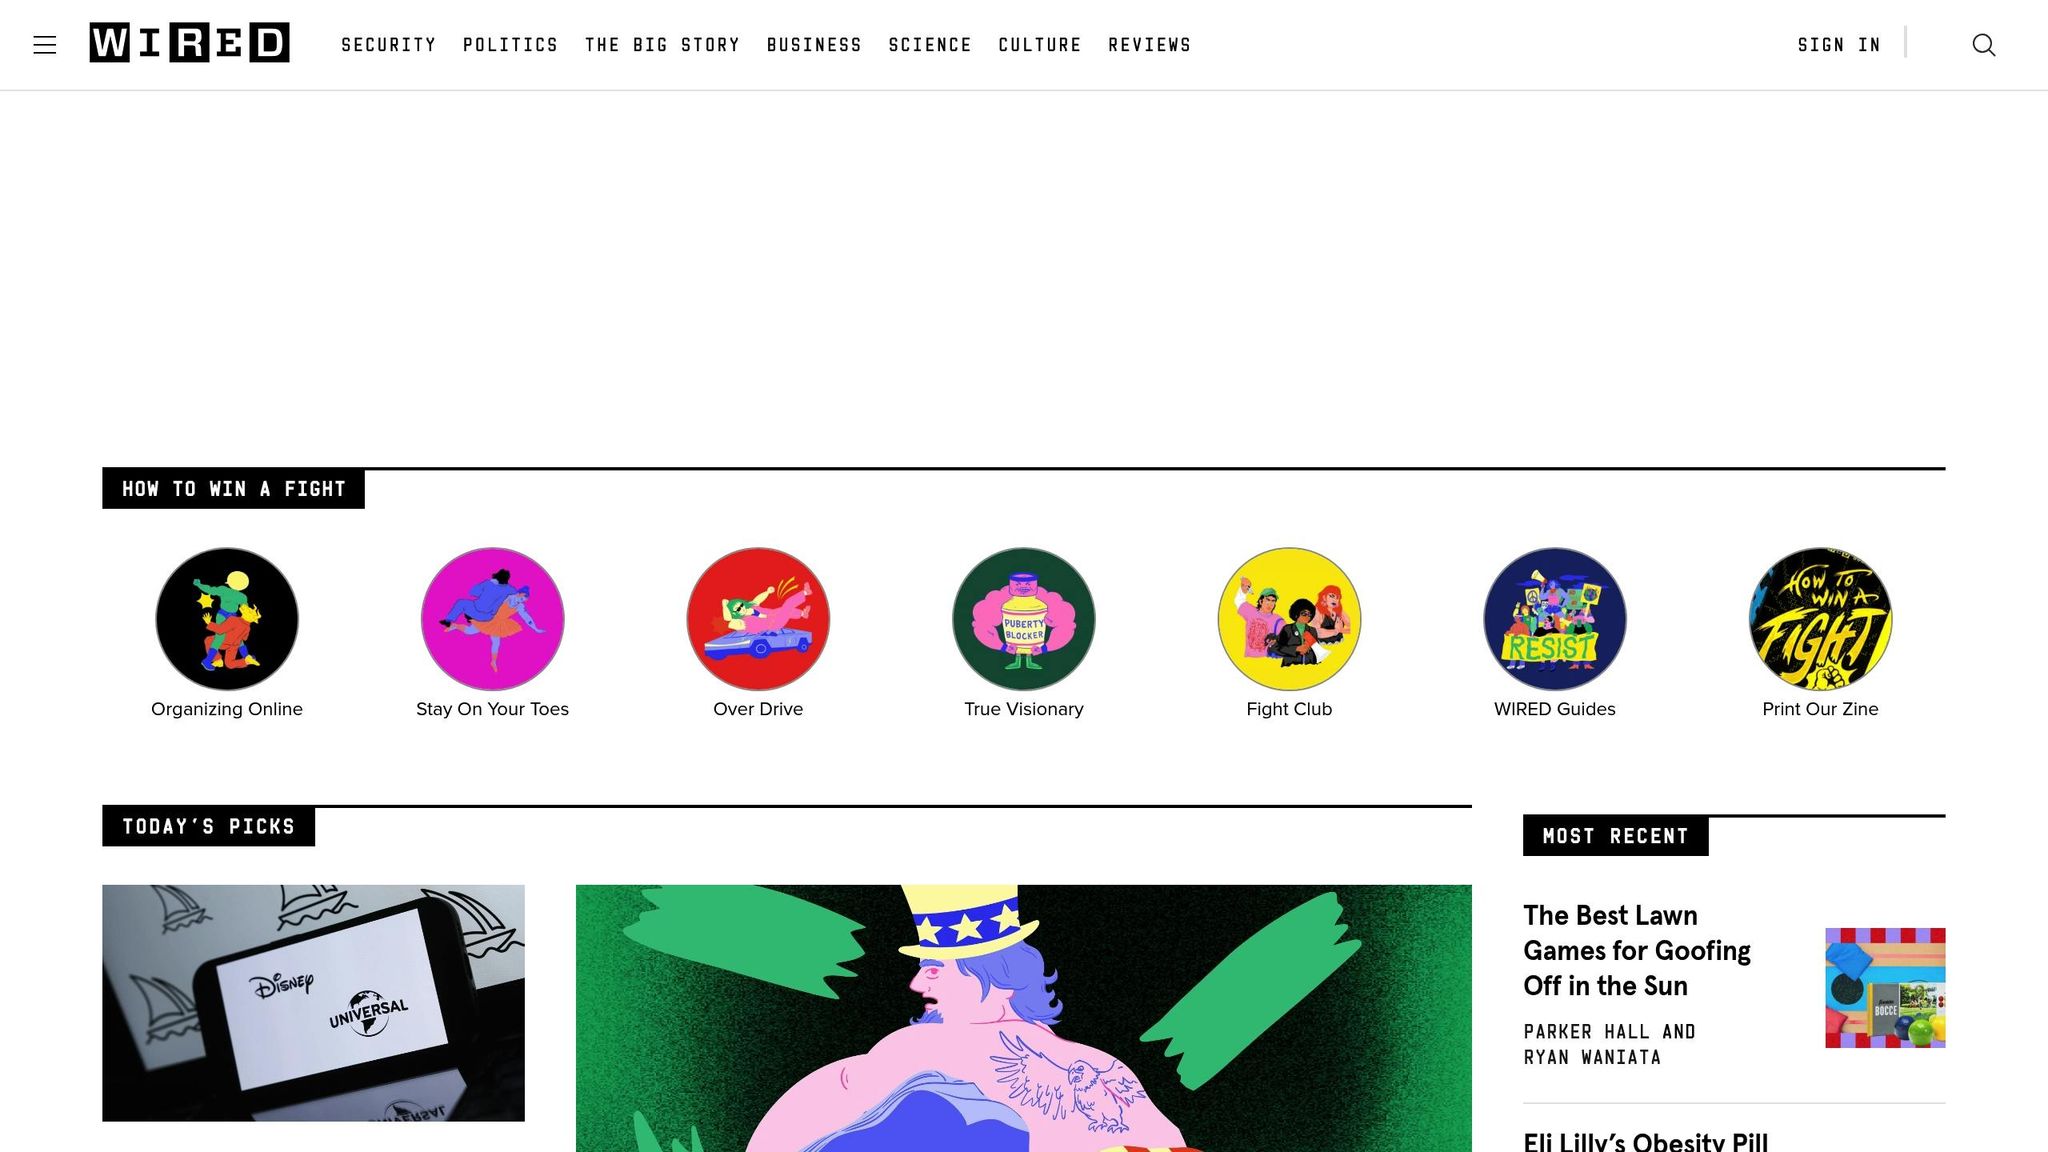Open the Politics menu item
2048x1152 pixels.
coord(511,45)
